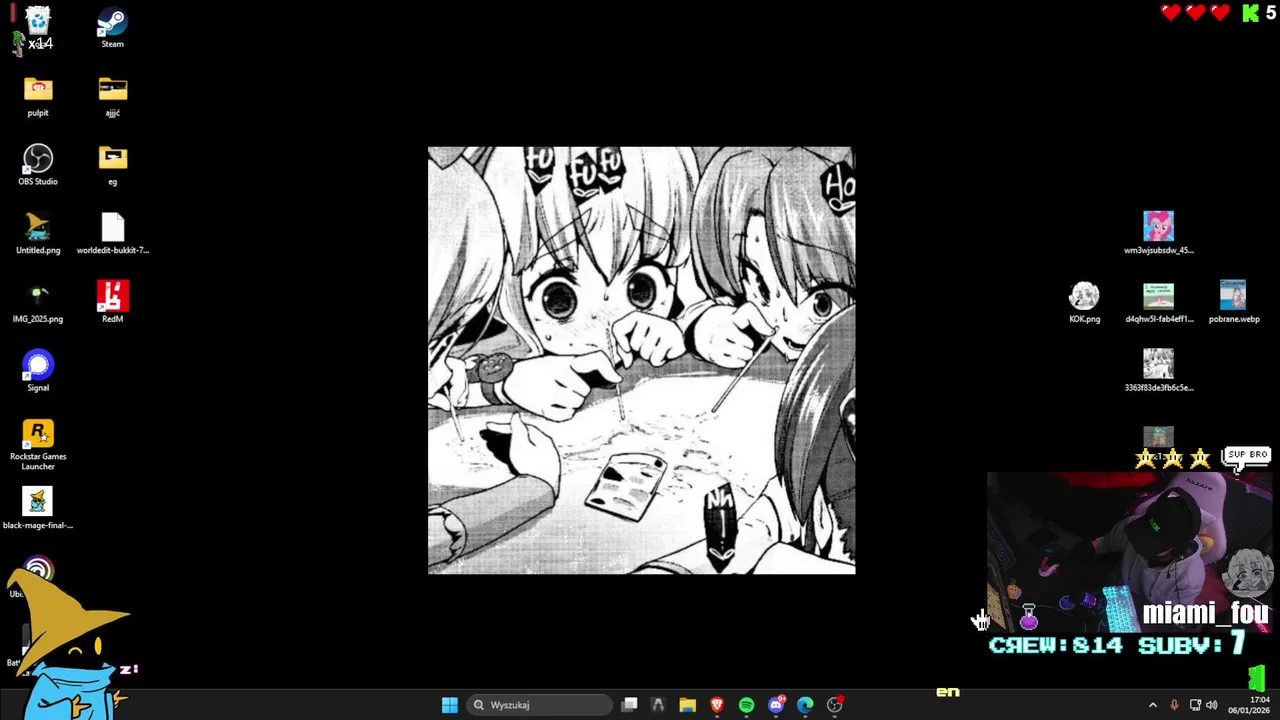Open the volume control tray icon
Screen dimensions: 1280x720
coord(1212,705)
